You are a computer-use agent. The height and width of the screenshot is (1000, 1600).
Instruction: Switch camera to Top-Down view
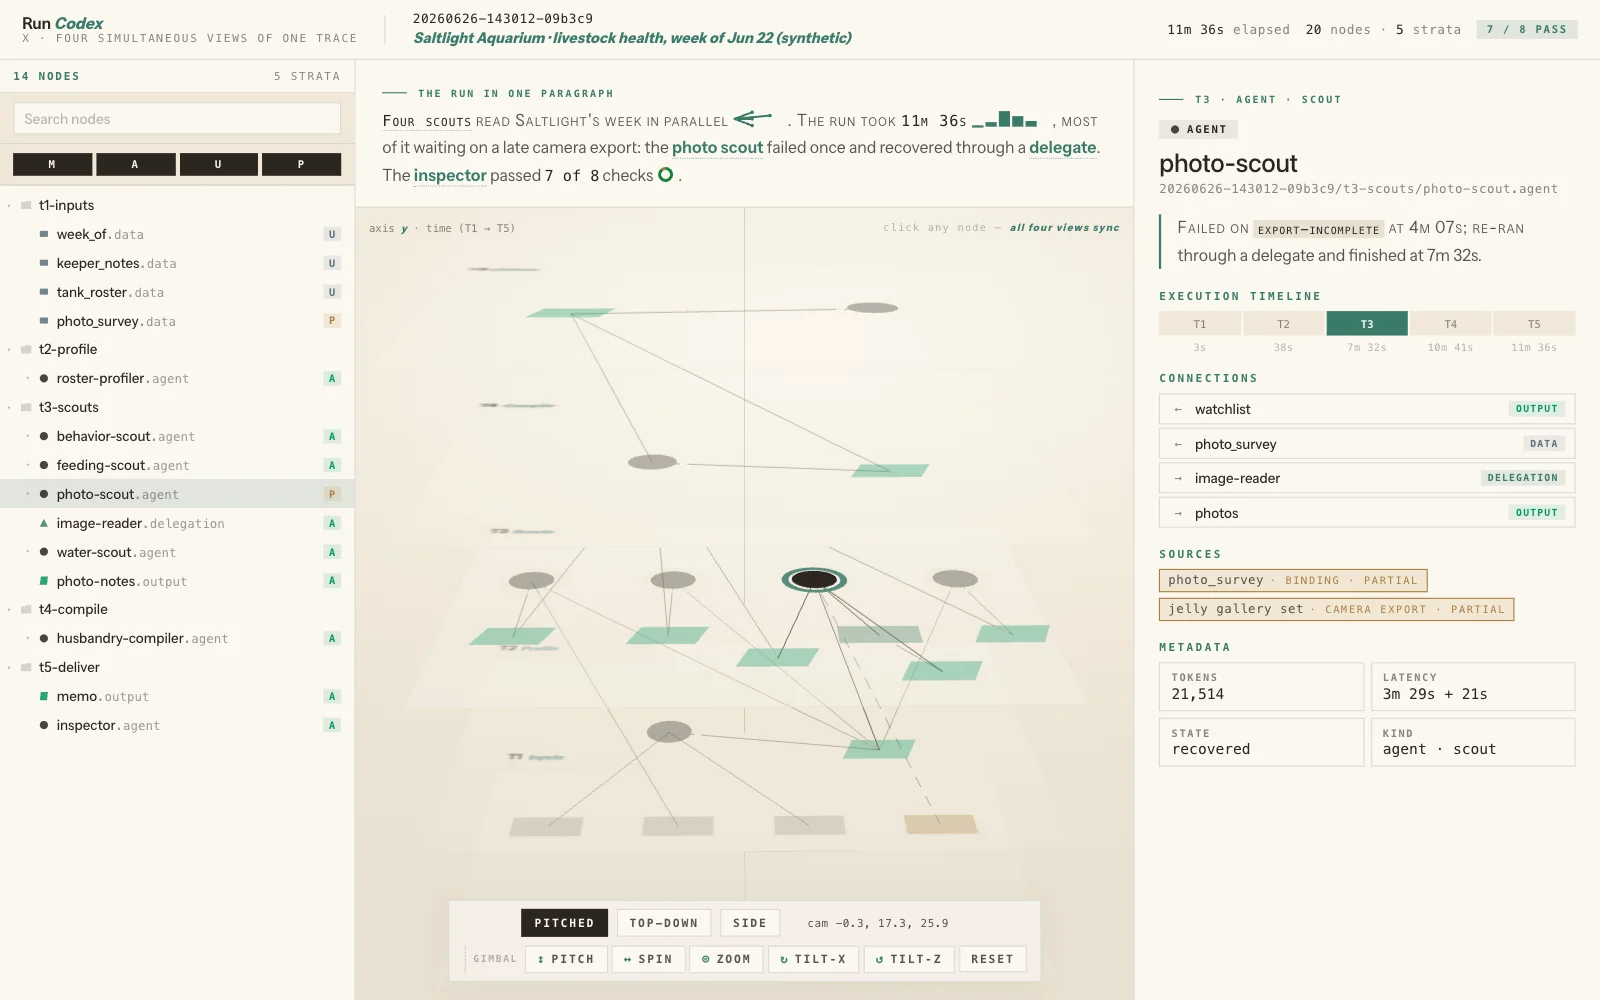click(664, 923)
